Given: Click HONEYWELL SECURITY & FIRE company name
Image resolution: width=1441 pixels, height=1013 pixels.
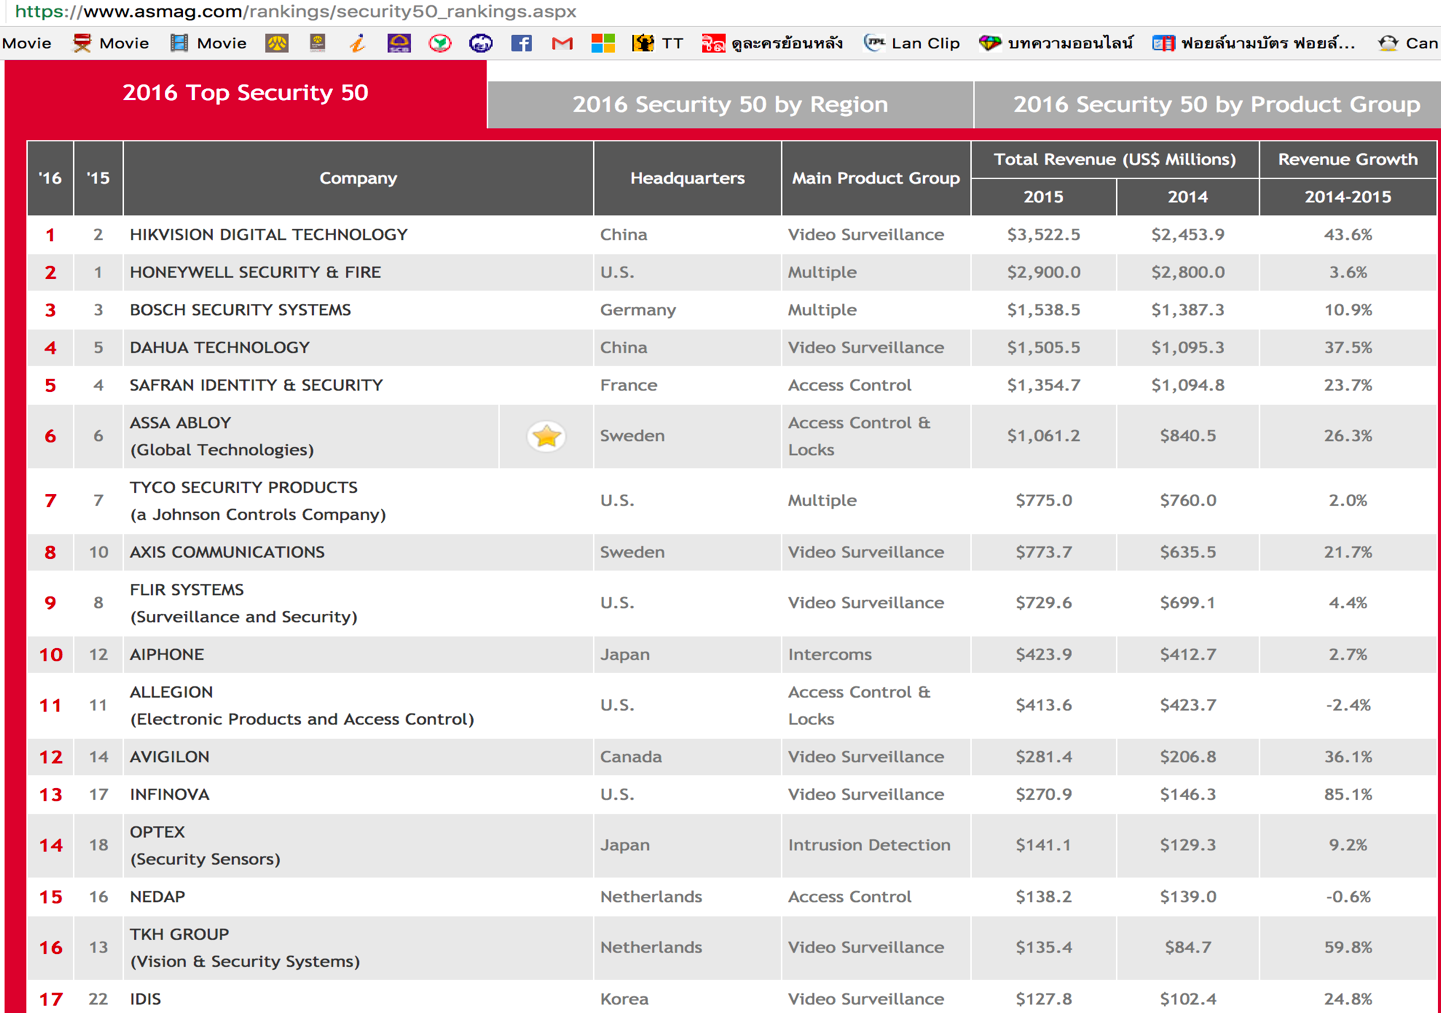Looking at the screenshot, I should pos(255,272).
